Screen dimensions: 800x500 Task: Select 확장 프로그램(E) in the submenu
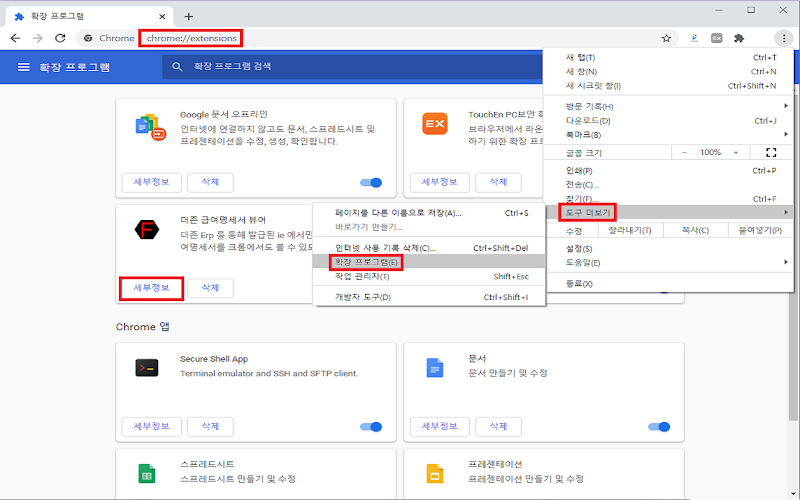click(429, 262)
